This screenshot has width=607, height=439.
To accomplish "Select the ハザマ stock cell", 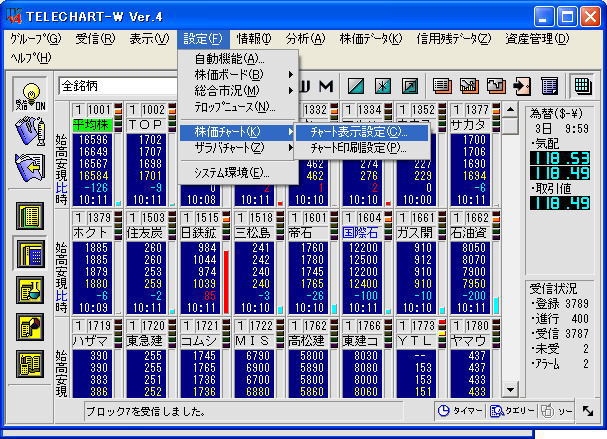I will pyautogui.click(x=93, y=341).
